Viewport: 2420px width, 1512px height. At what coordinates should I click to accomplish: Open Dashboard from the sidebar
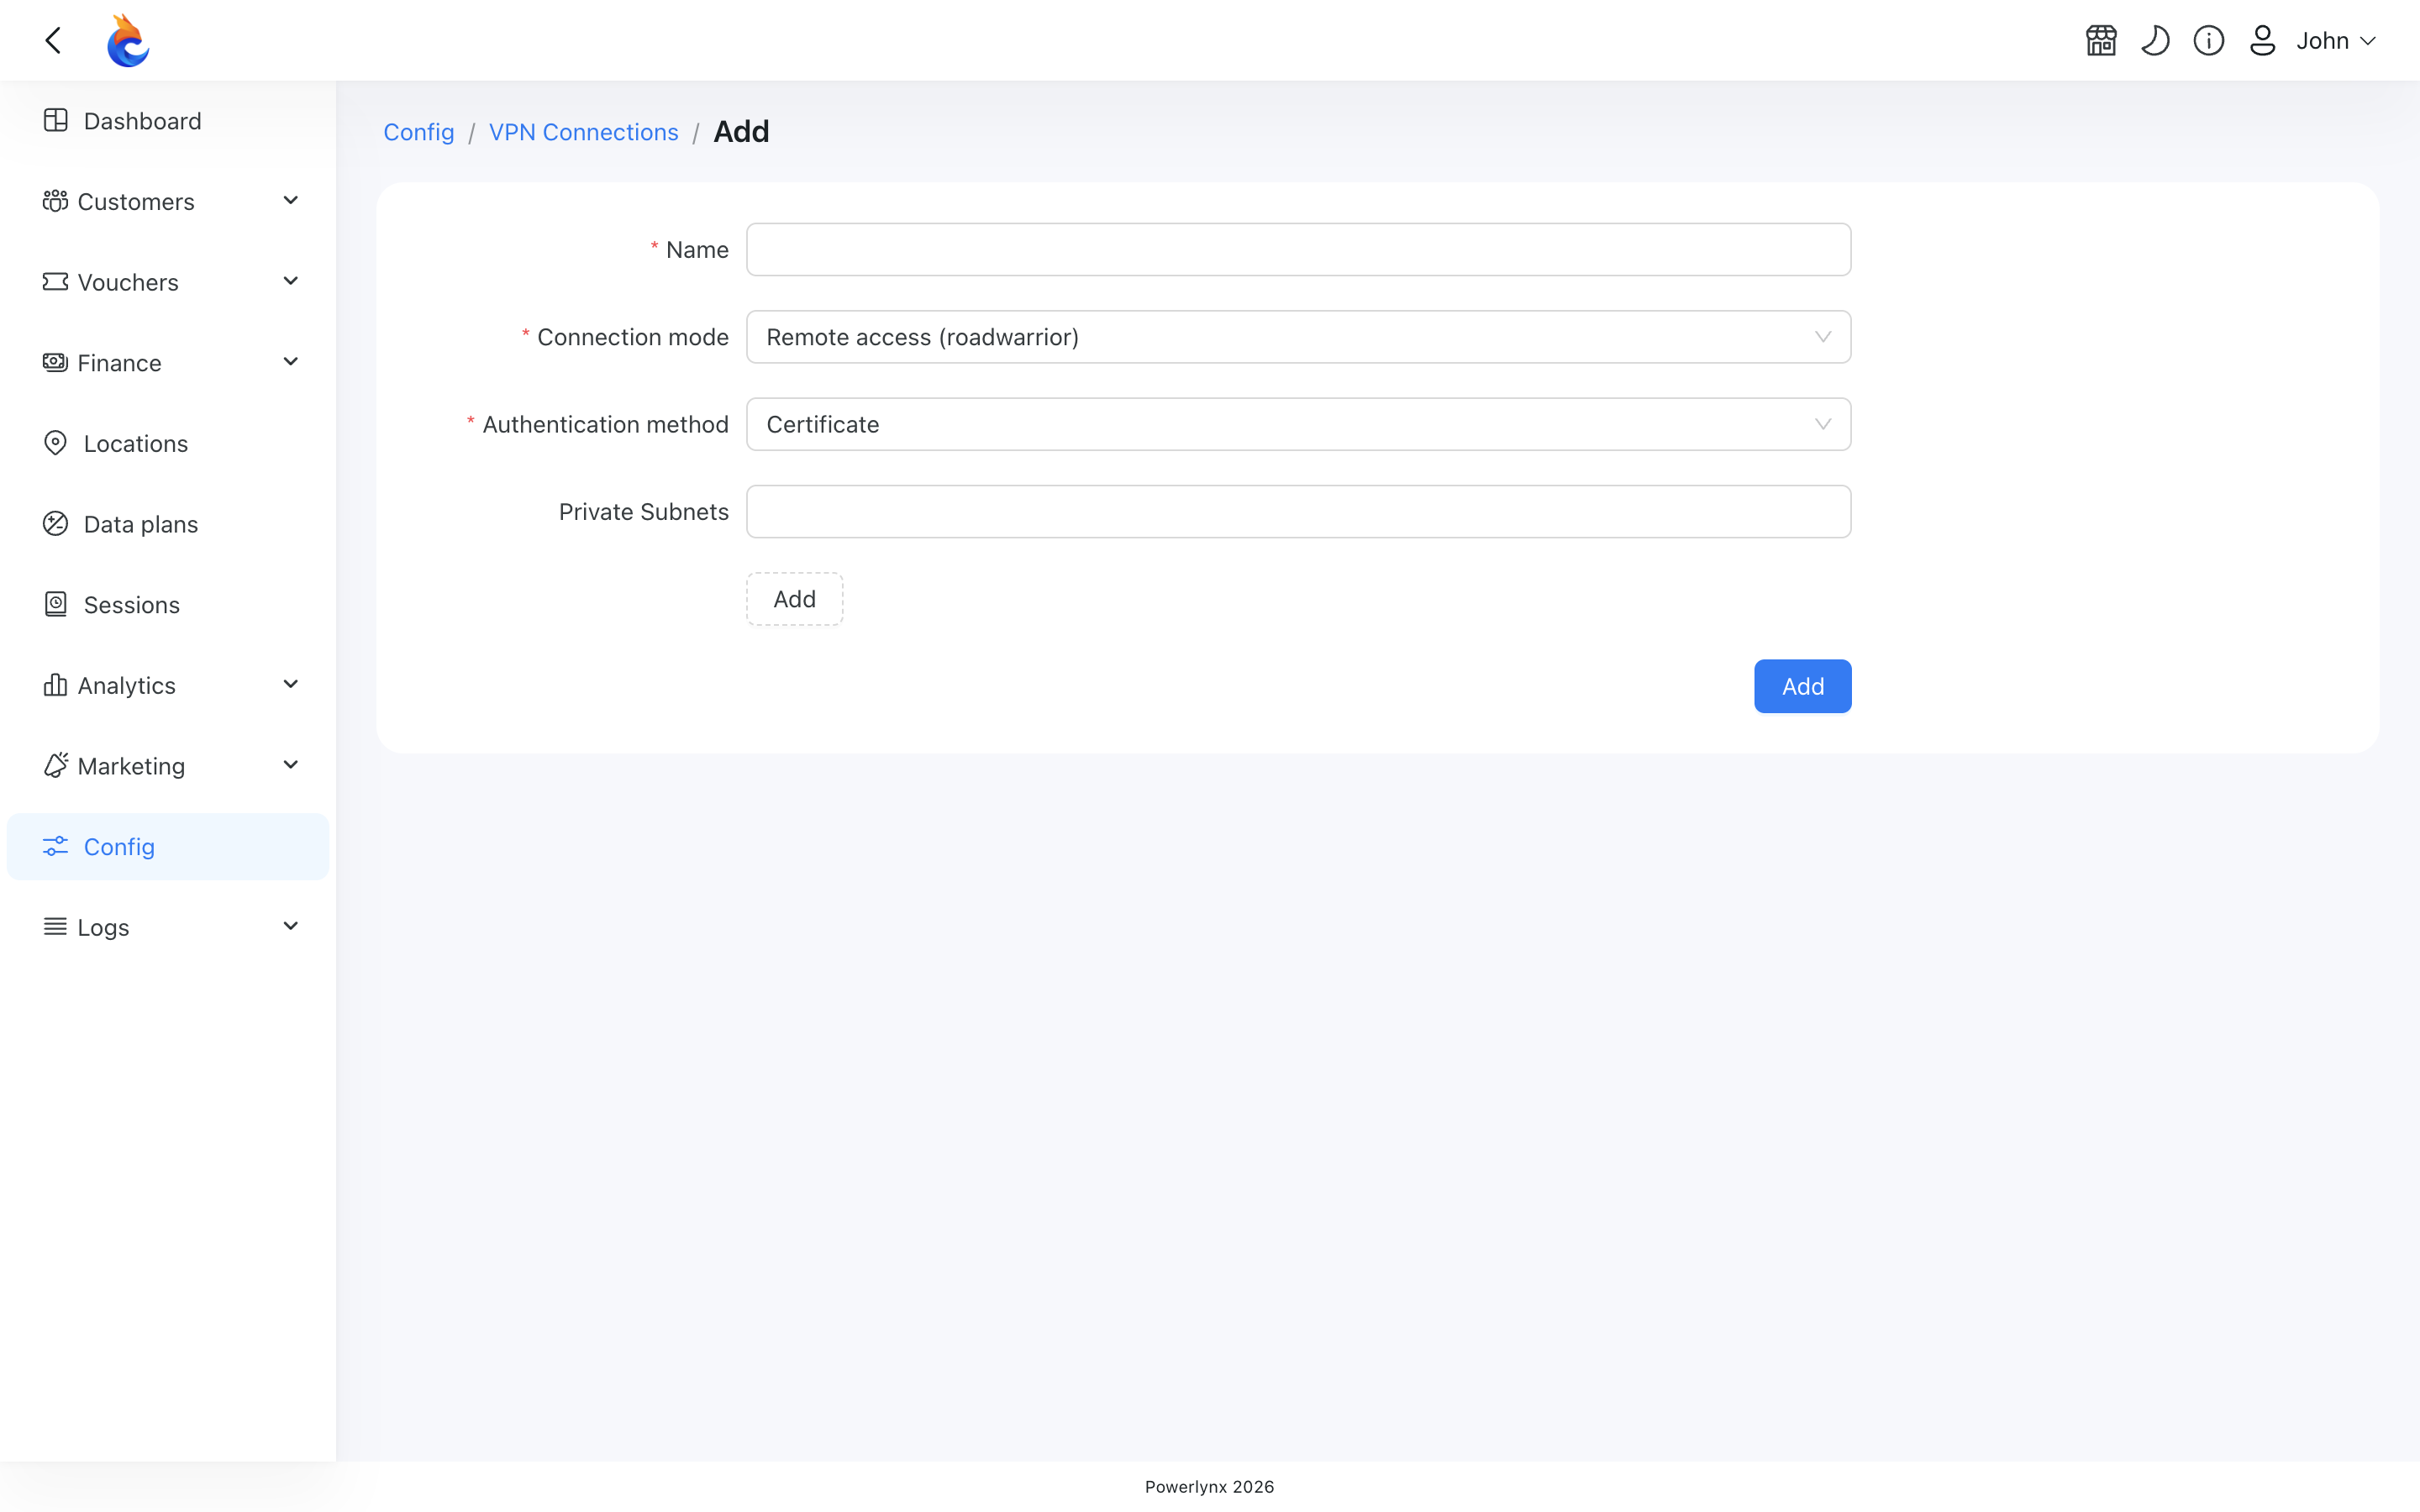point(168,121)
